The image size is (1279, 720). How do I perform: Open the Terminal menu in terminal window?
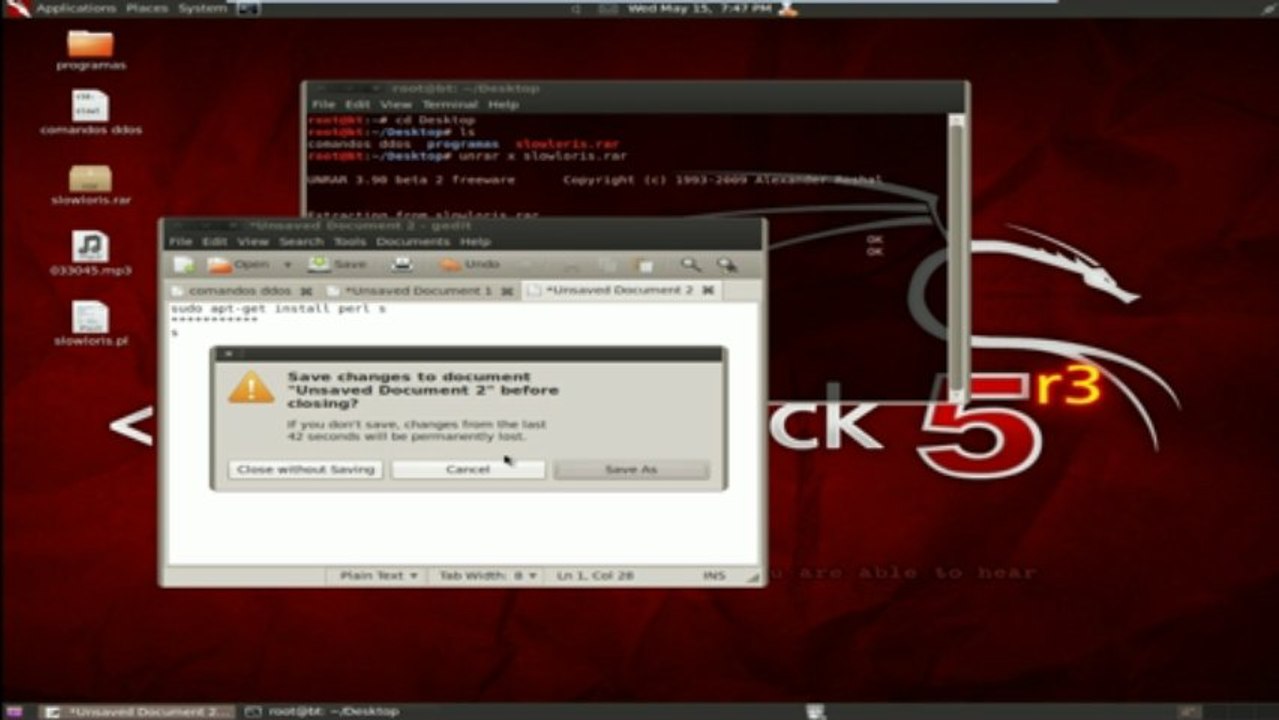[x=450, y=104]
